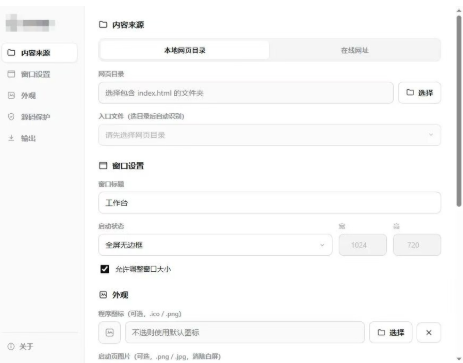Click the 窗口标题 field with 工作台

[269, 203]
